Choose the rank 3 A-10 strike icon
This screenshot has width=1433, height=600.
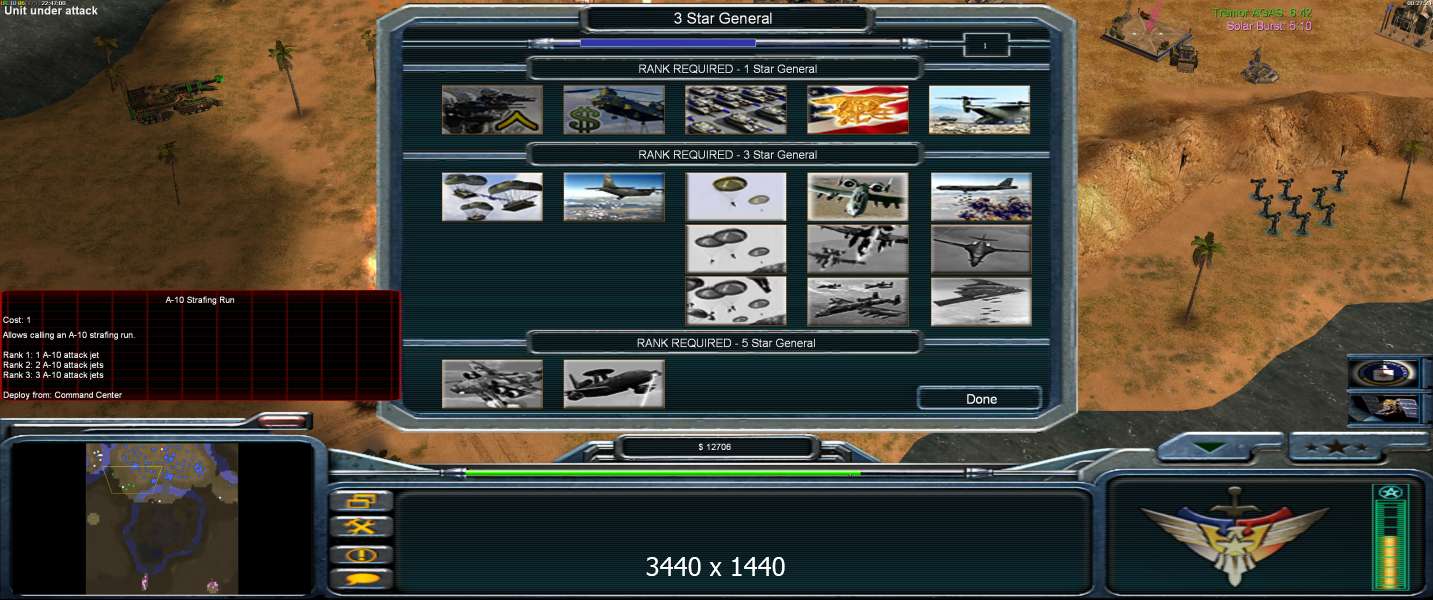click(x=858, y=301)
